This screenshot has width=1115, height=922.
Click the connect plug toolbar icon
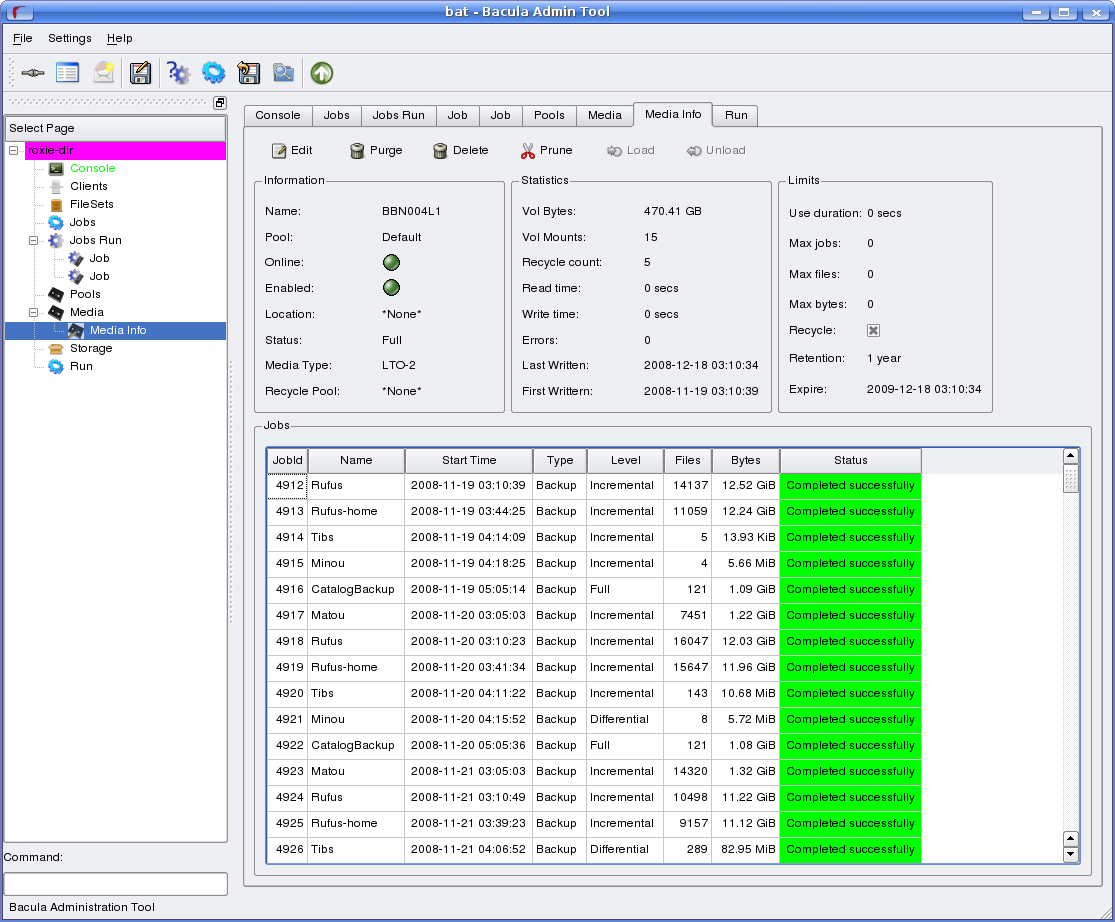32,73
